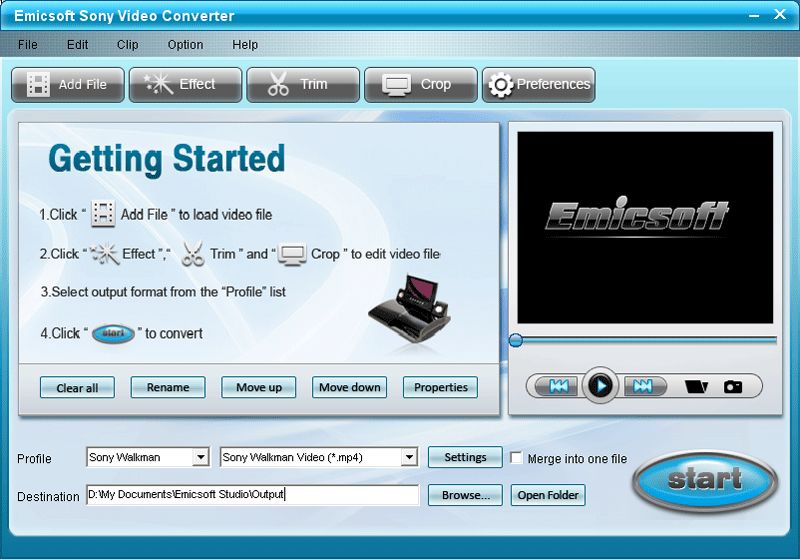Image resolution: width=800 pixels, height=559 pixels.
Task: Skip to previous with the rewind button
Action: coord(558,386)
